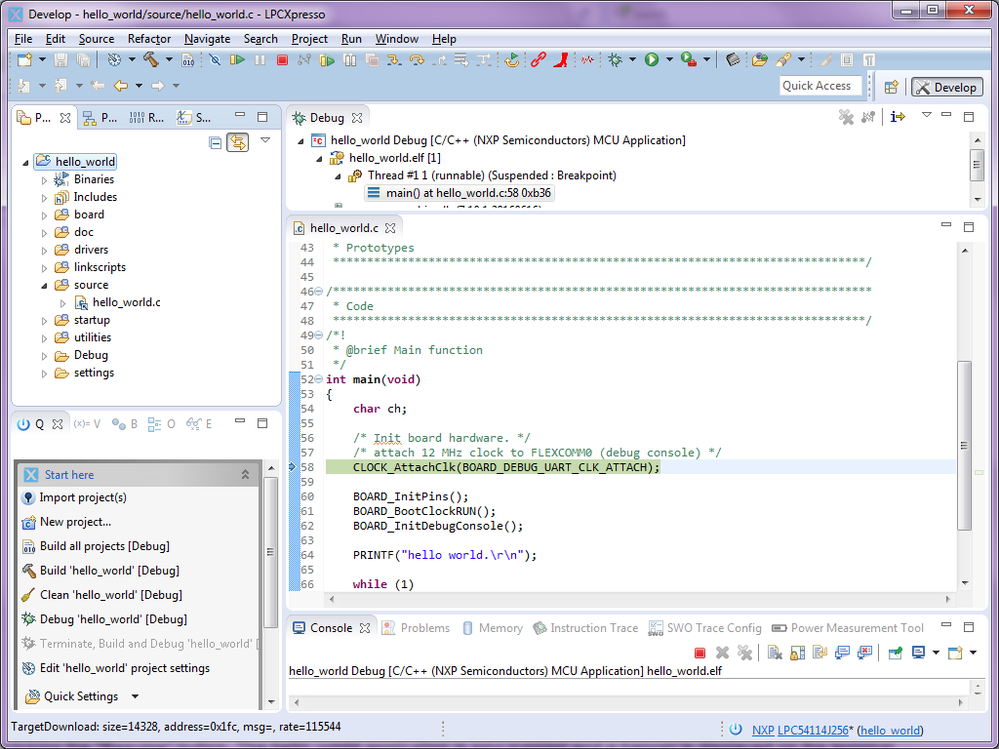Click the Resume debug toolbar icon

(x=237, y=60)
